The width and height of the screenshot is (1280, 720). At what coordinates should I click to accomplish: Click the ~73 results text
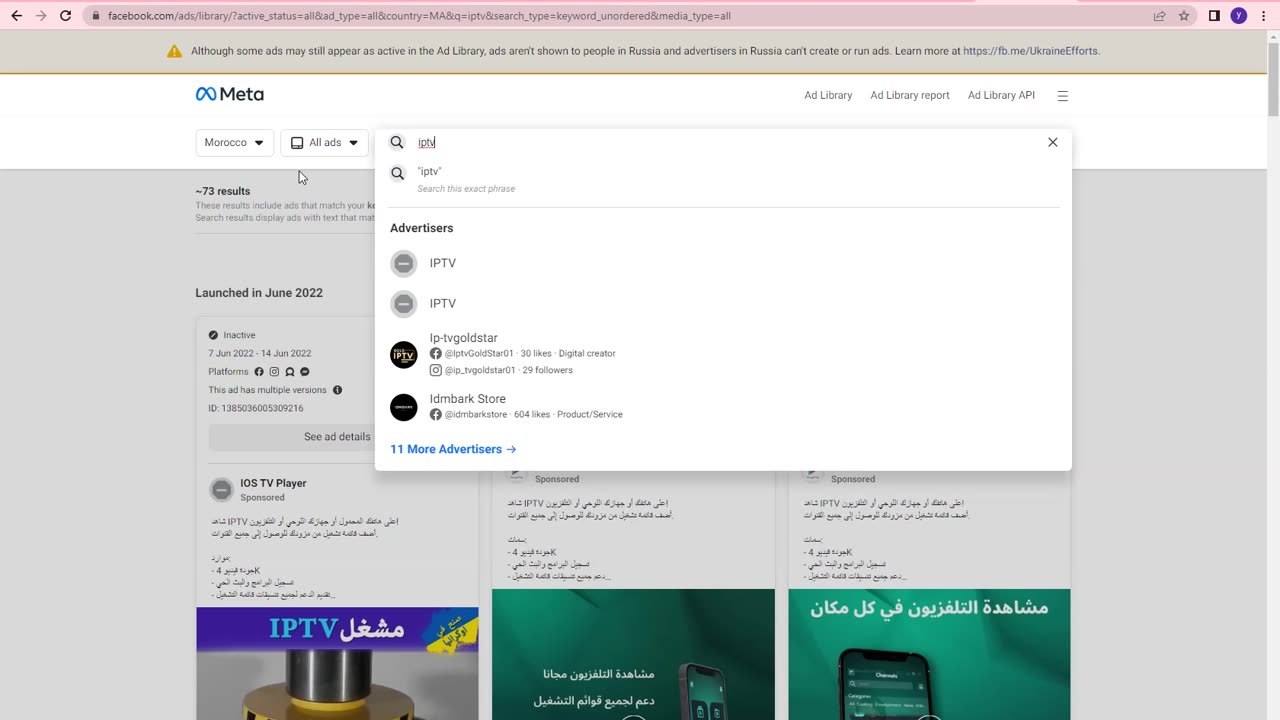click(223, 191)
